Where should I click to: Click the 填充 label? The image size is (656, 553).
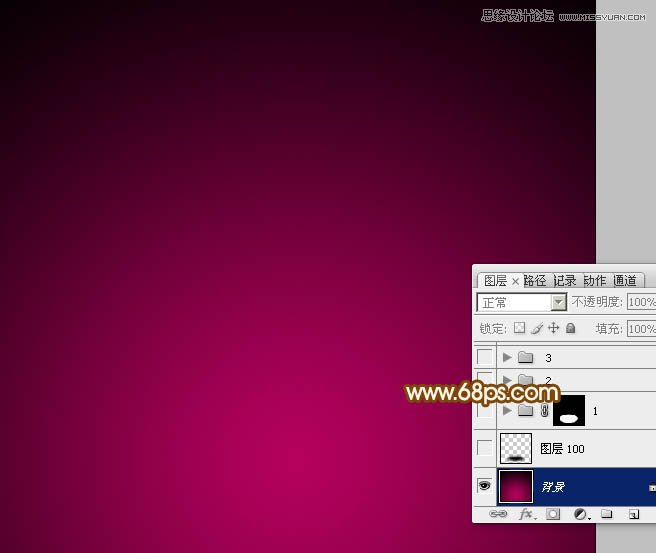[x=609, y=329]
